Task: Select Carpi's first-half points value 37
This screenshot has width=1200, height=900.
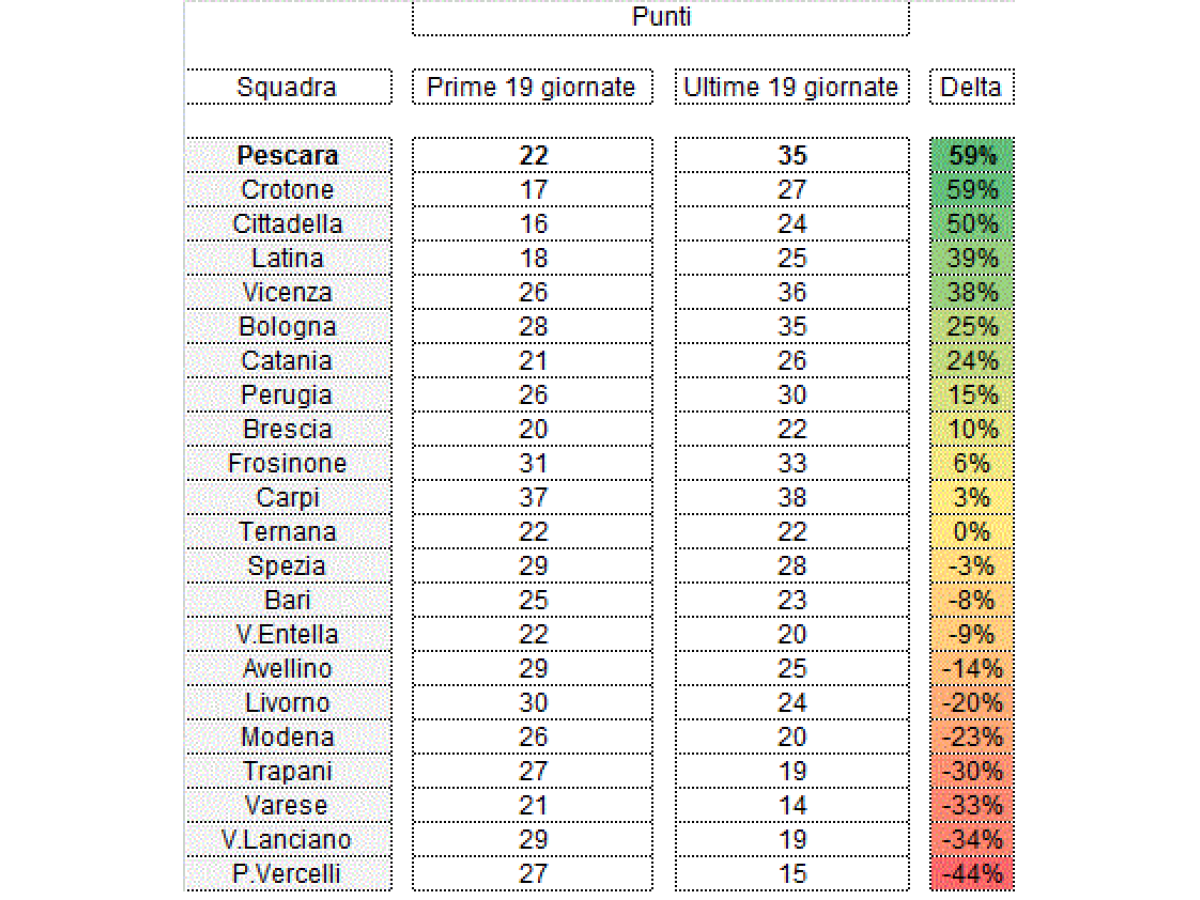Action: [x=533, y=498]
